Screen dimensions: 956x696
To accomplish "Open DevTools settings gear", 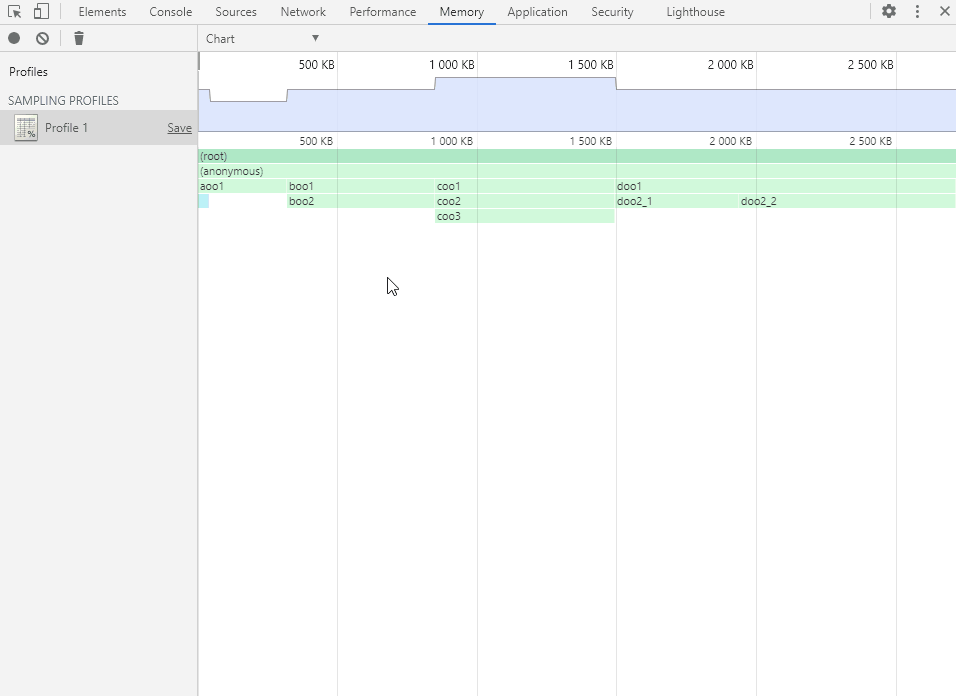I will (x=889, y=12).
